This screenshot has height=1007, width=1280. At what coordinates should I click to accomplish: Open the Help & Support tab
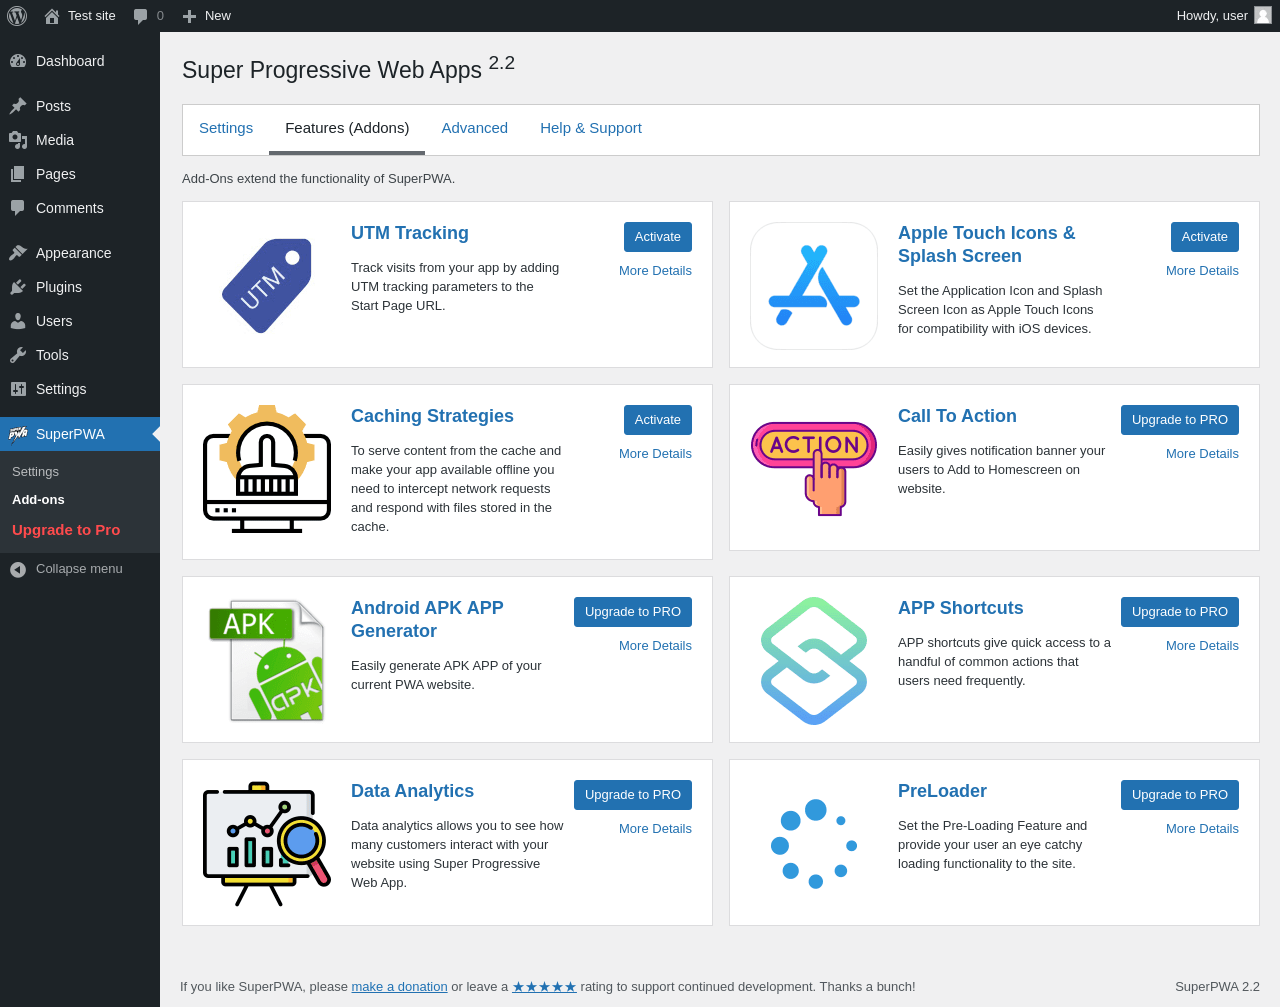[x=591, y=128]
